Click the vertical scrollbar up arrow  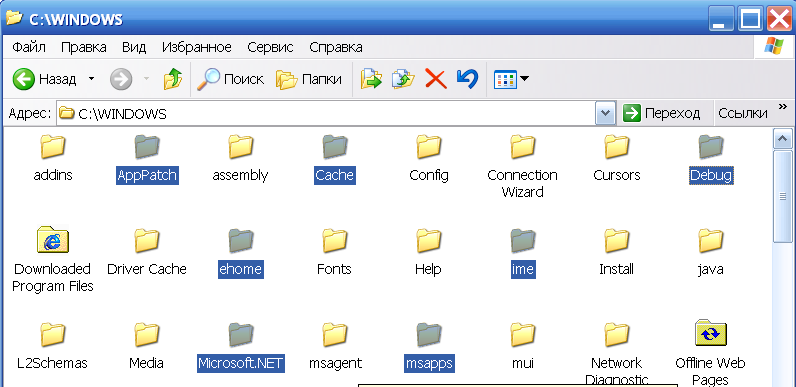pos(782,139)
